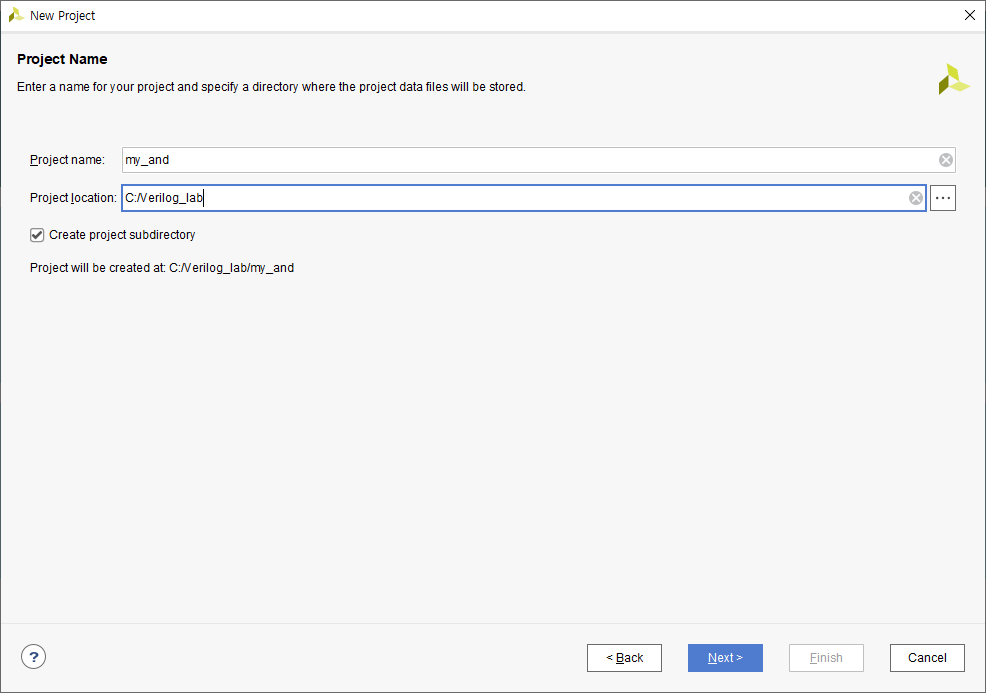
Task: Click the Project name input field
Action: [538, 160]
